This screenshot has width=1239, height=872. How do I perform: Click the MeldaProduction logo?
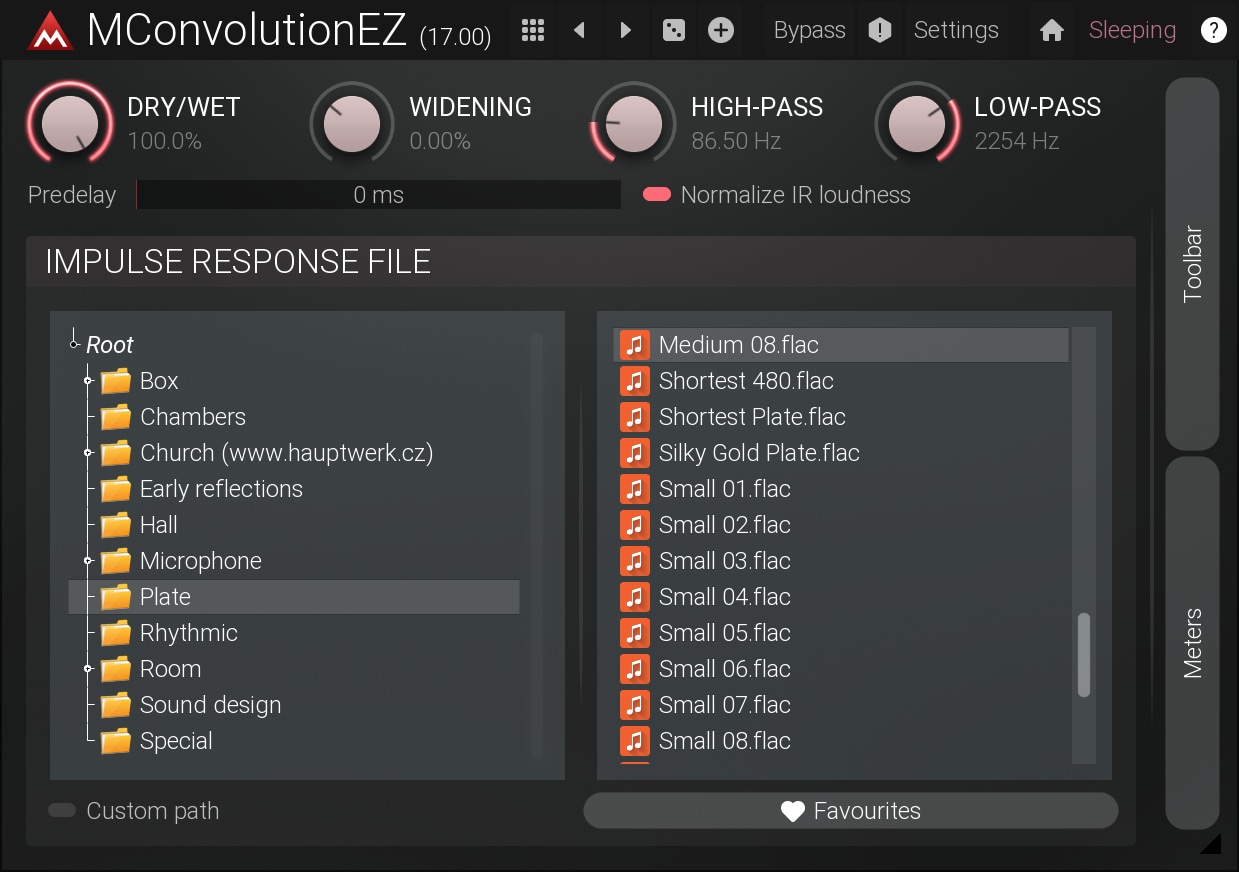[50, 32]
